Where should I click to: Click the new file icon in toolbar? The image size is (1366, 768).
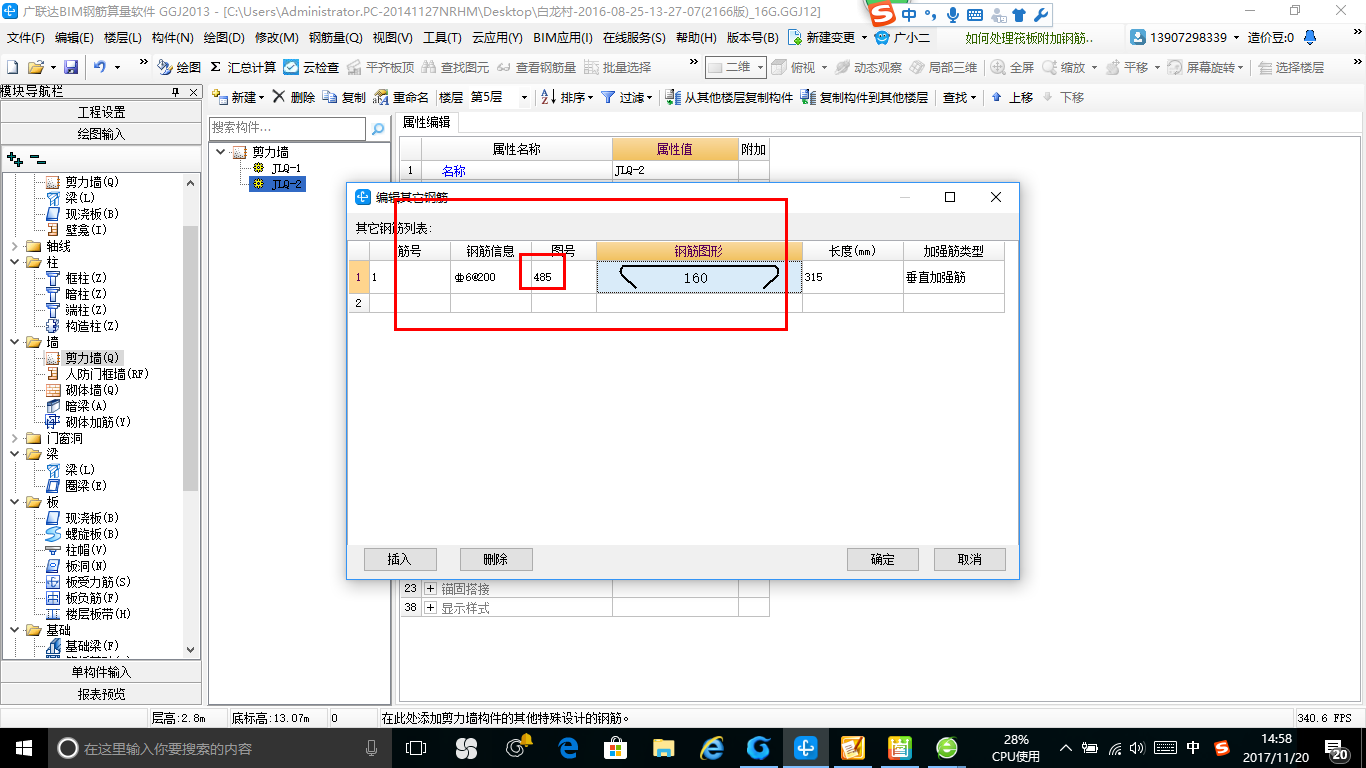(x=12, y=67)
